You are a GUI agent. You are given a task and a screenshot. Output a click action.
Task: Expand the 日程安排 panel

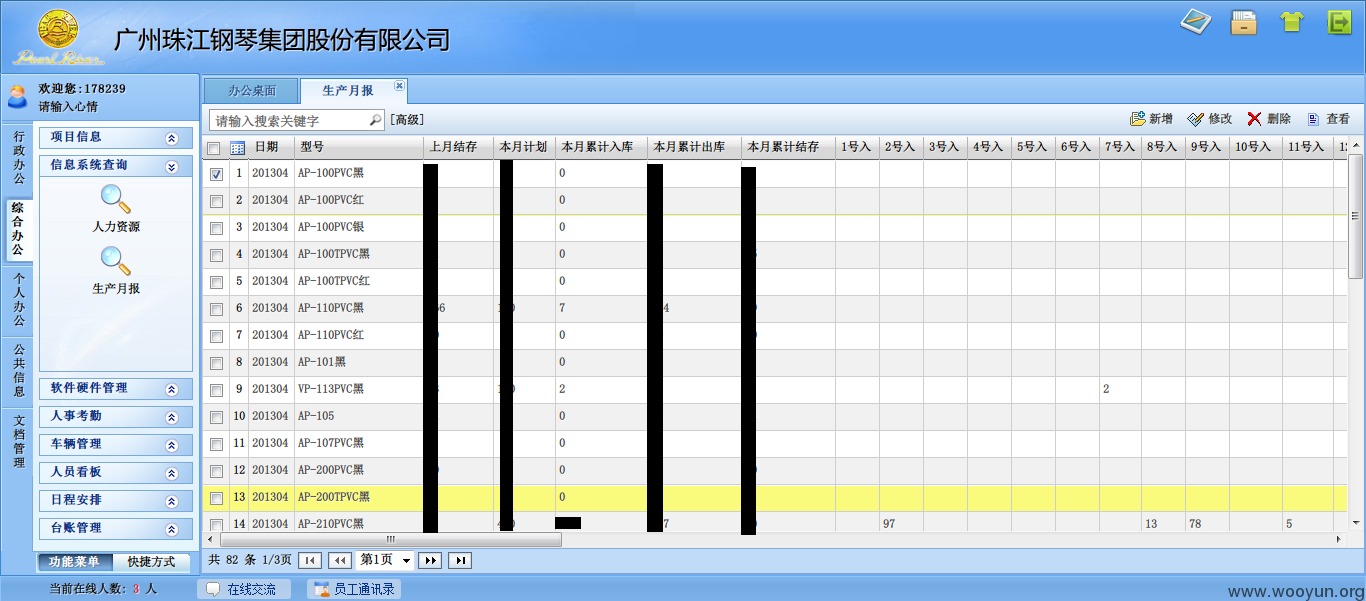pos(172,501)
